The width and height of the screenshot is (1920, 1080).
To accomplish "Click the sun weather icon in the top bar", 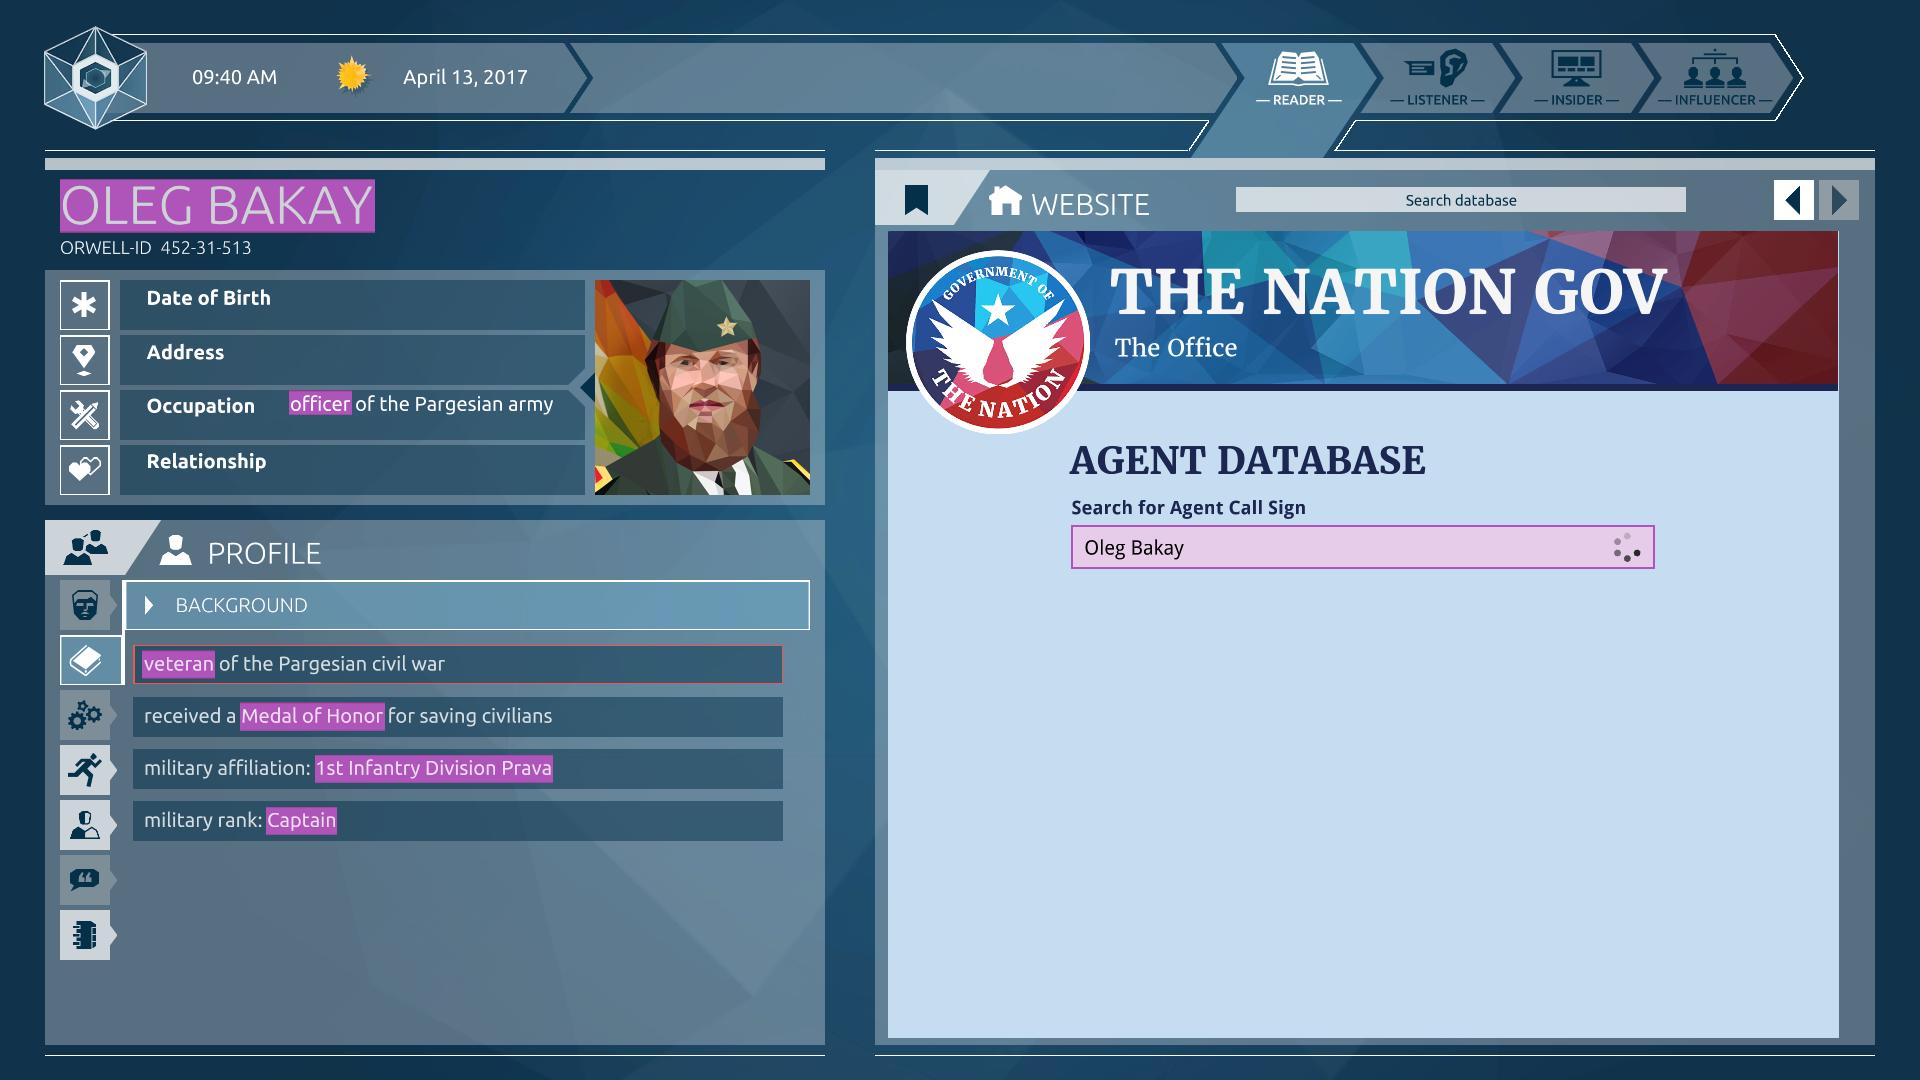I will pos(352,76).
